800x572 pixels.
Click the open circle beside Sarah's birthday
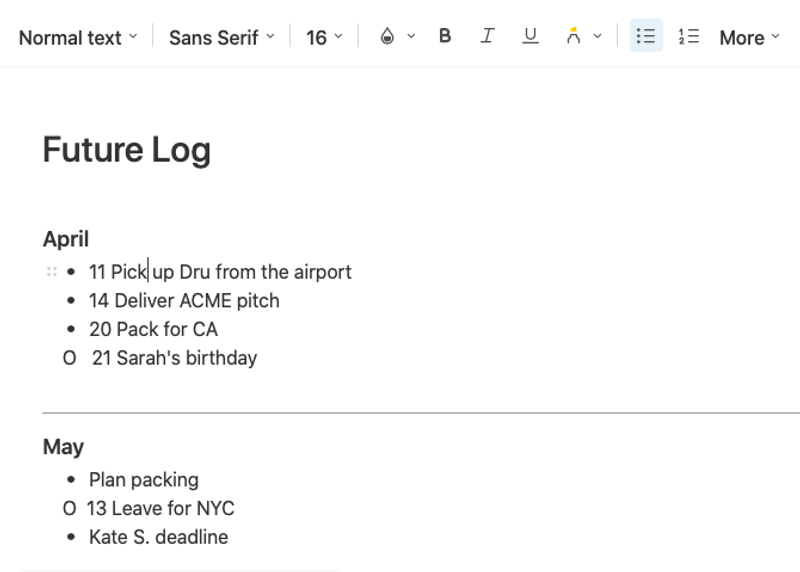pyautogui.click(x=69, y=358)
